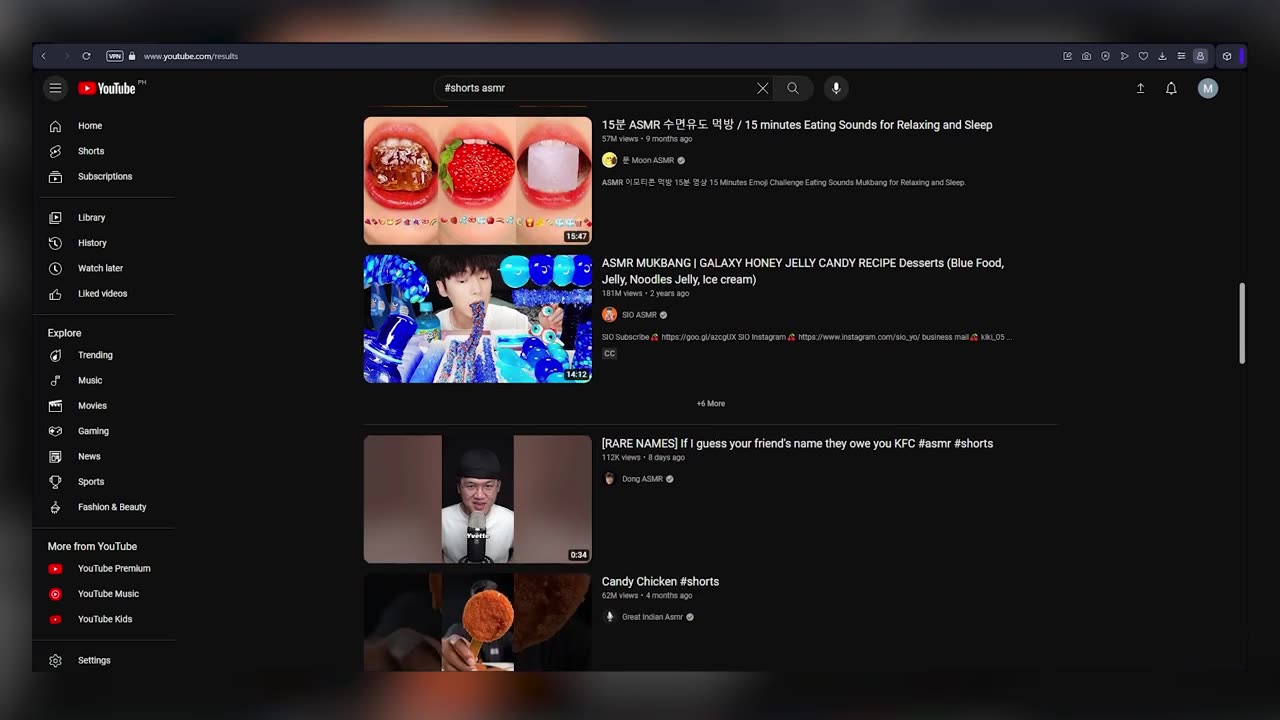The width and height of the screenshot is (1280, 720).
Task: Open the browser downloads icon
Action: [x=1162, y=56]
